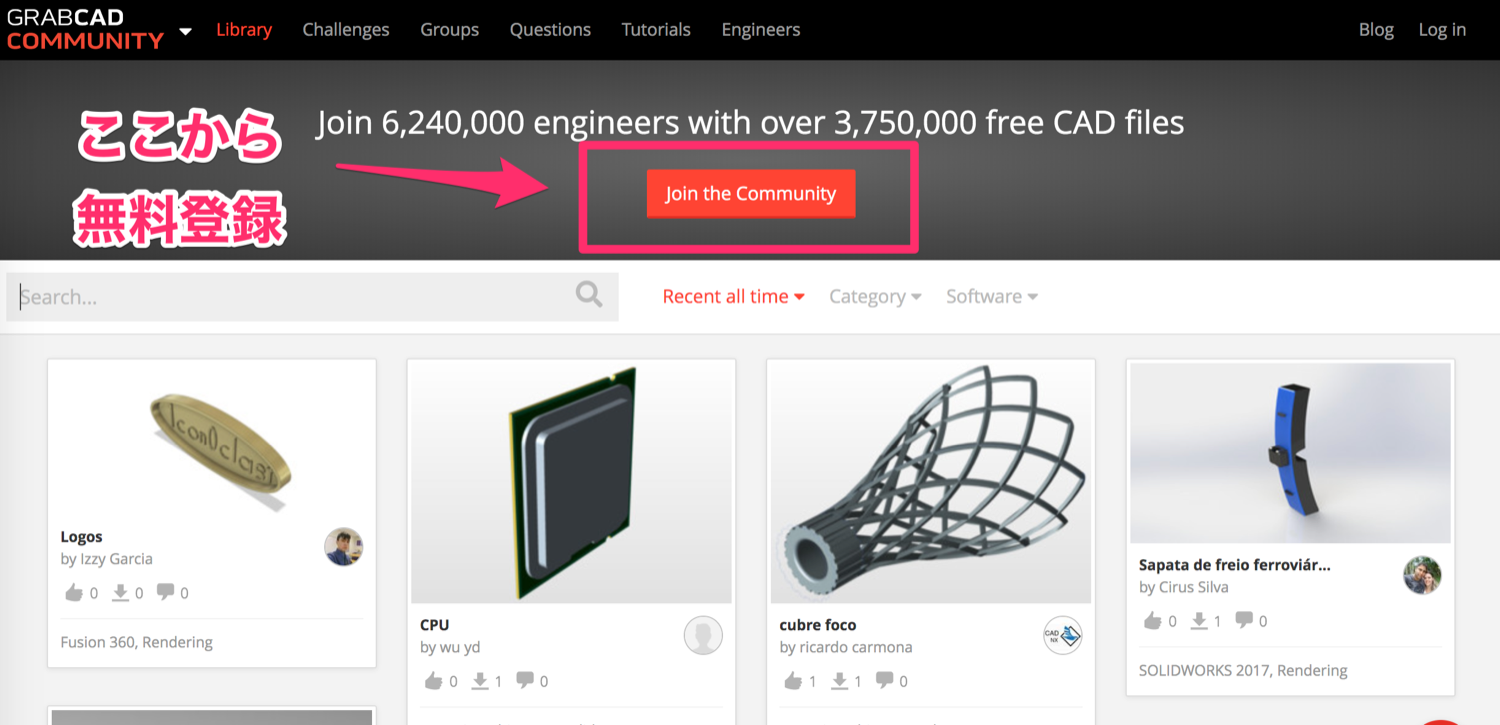Viewport: 1500px width, 725px height.
Task: Open the Blog link
Action: coord(1376,30)
